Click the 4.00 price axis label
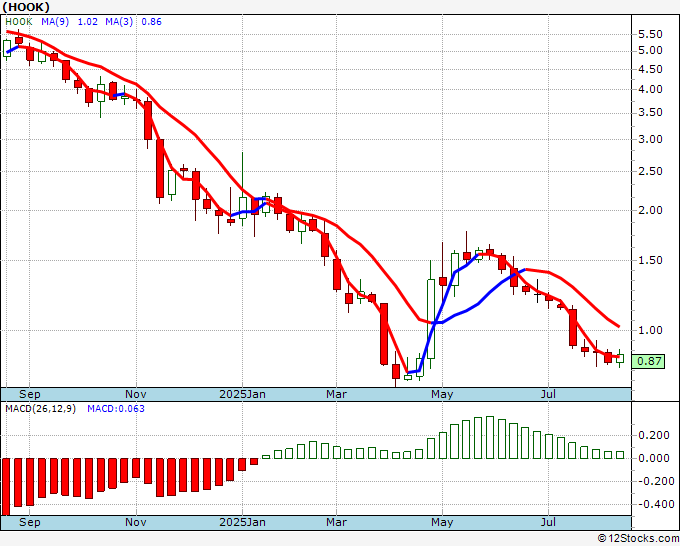The height and width of the screenshot is (546, 680). pyautogui.click(x=651, y=89)
